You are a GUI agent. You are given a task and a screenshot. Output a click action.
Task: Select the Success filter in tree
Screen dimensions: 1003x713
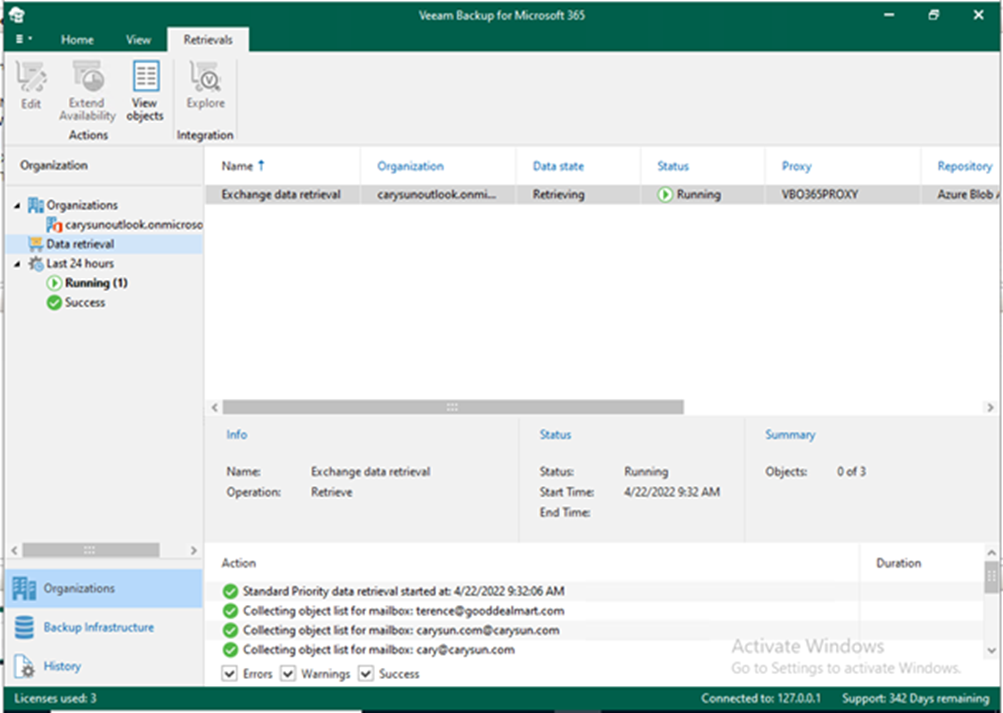85,302
